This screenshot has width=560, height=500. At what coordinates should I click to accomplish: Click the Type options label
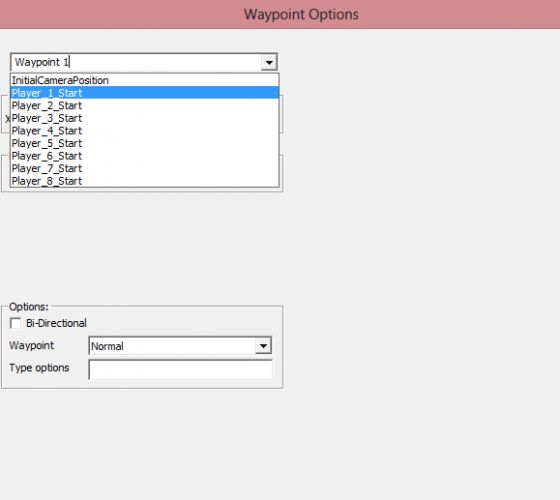[x=39, y=368]
